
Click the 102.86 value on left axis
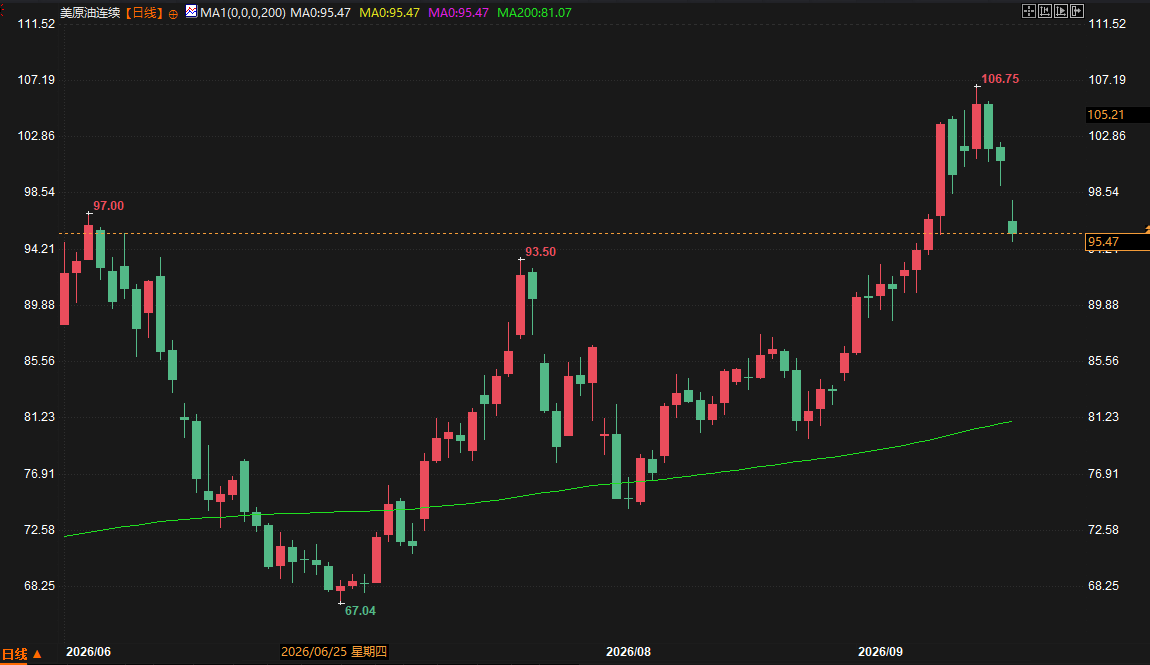click(x=37, y=136)
